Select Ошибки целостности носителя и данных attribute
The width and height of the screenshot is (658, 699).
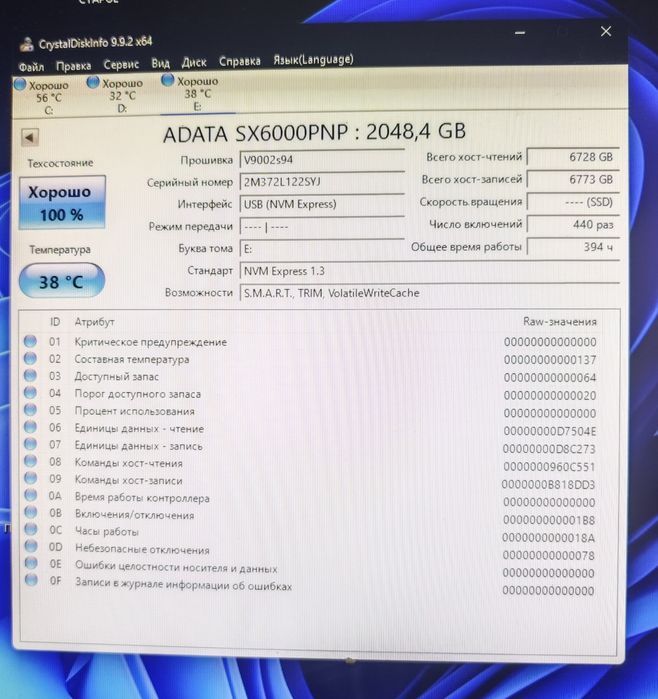coord(176,567)
